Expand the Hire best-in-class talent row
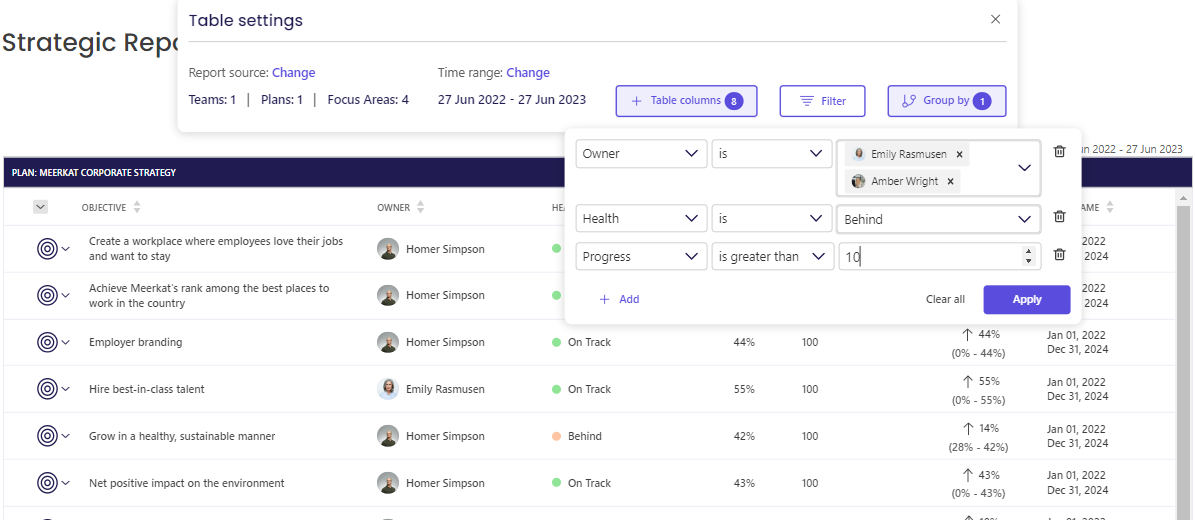The width and height of the screenshot is (1195, 520). pos(66,389)
